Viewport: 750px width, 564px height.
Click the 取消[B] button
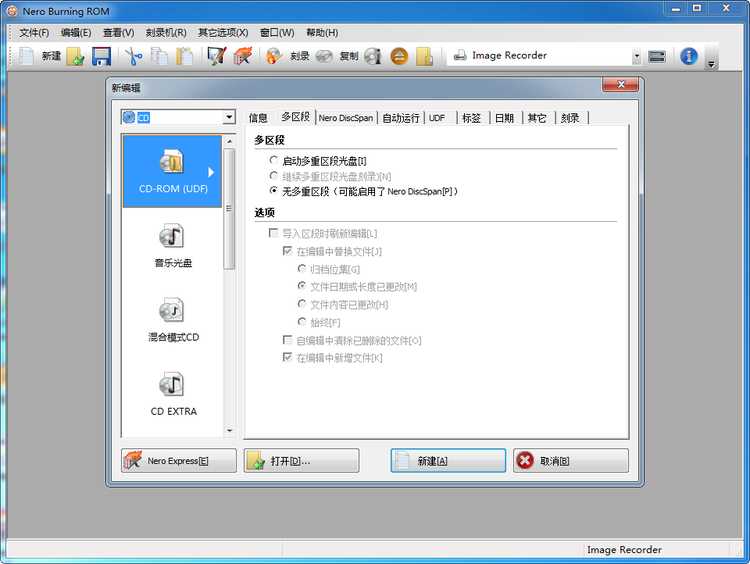[x=571, y=461]
